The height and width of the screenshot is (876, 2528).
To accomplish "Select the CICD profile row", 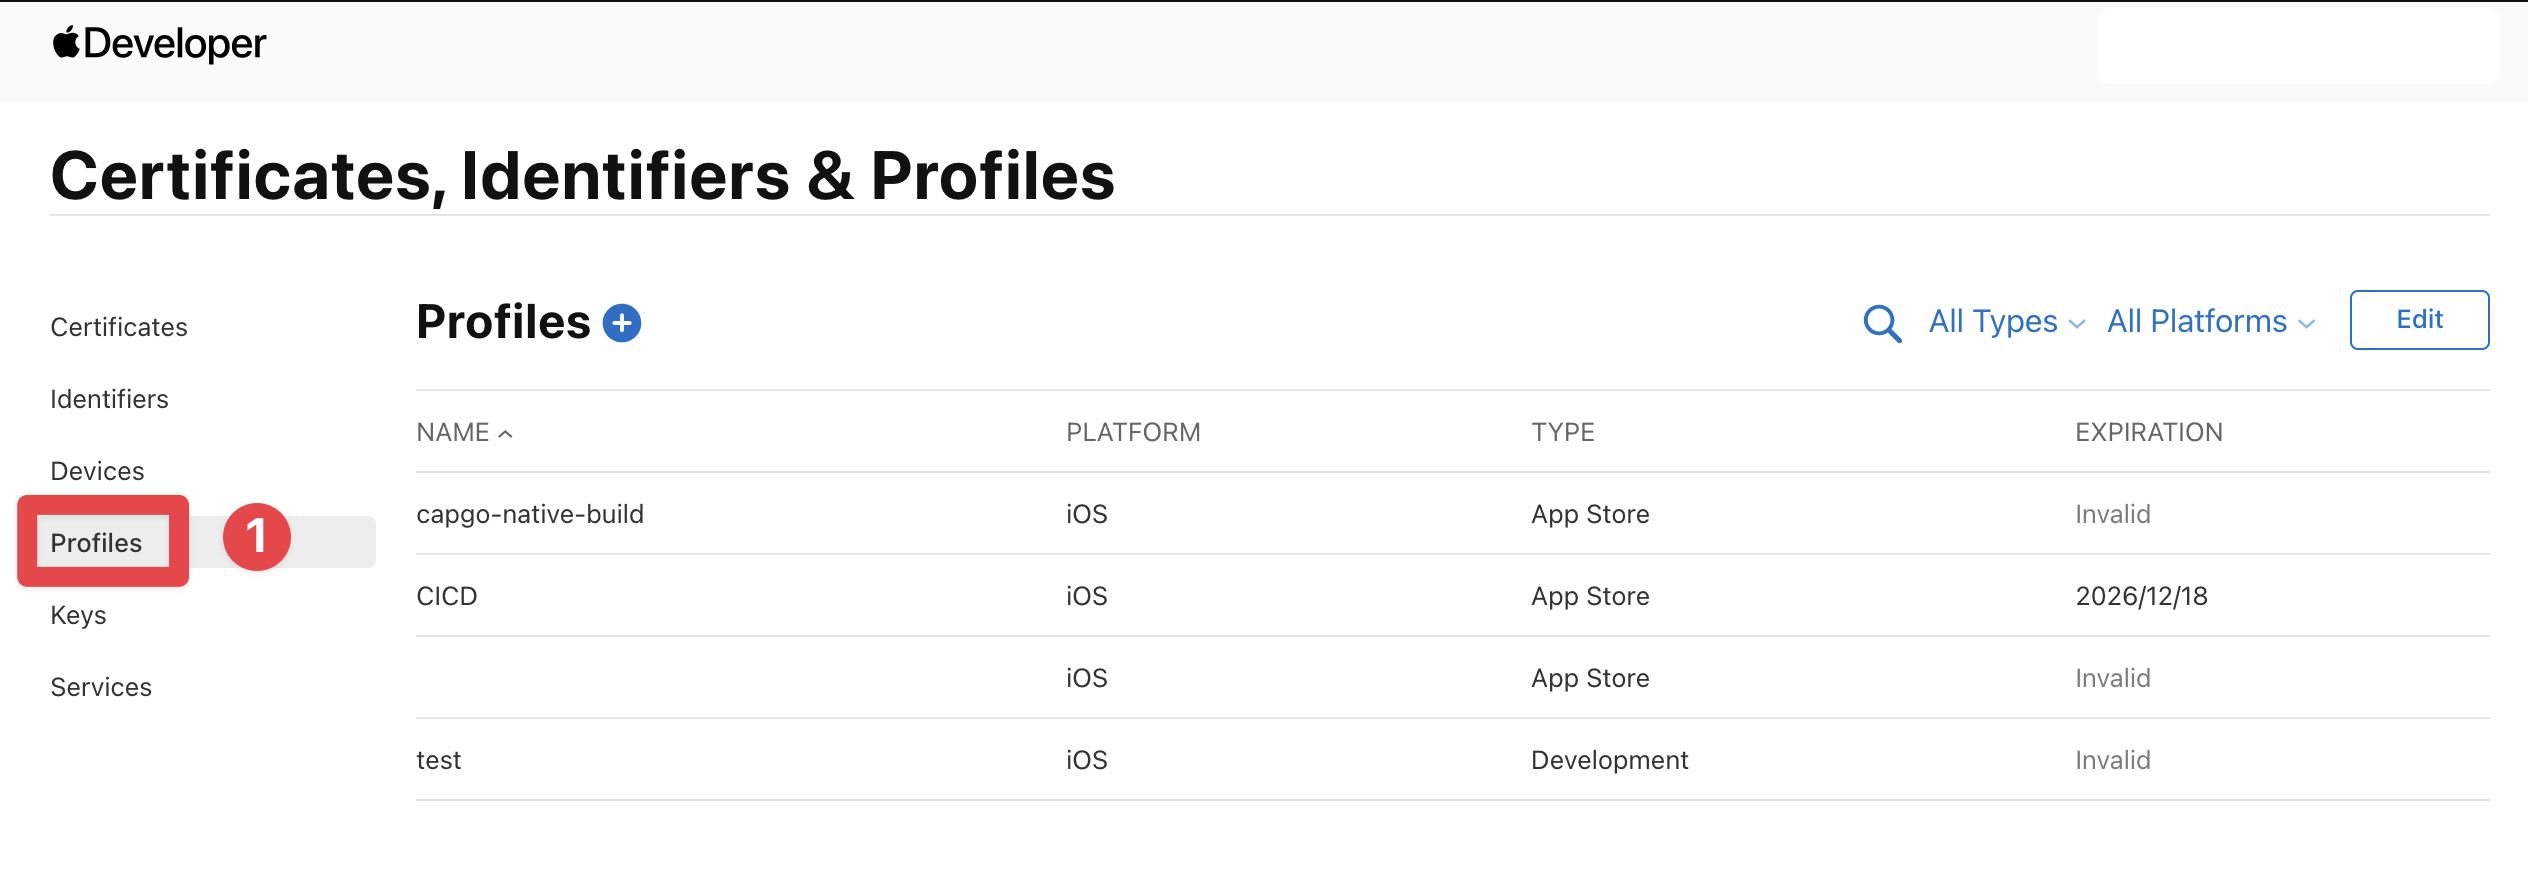I will pos(448,595).
